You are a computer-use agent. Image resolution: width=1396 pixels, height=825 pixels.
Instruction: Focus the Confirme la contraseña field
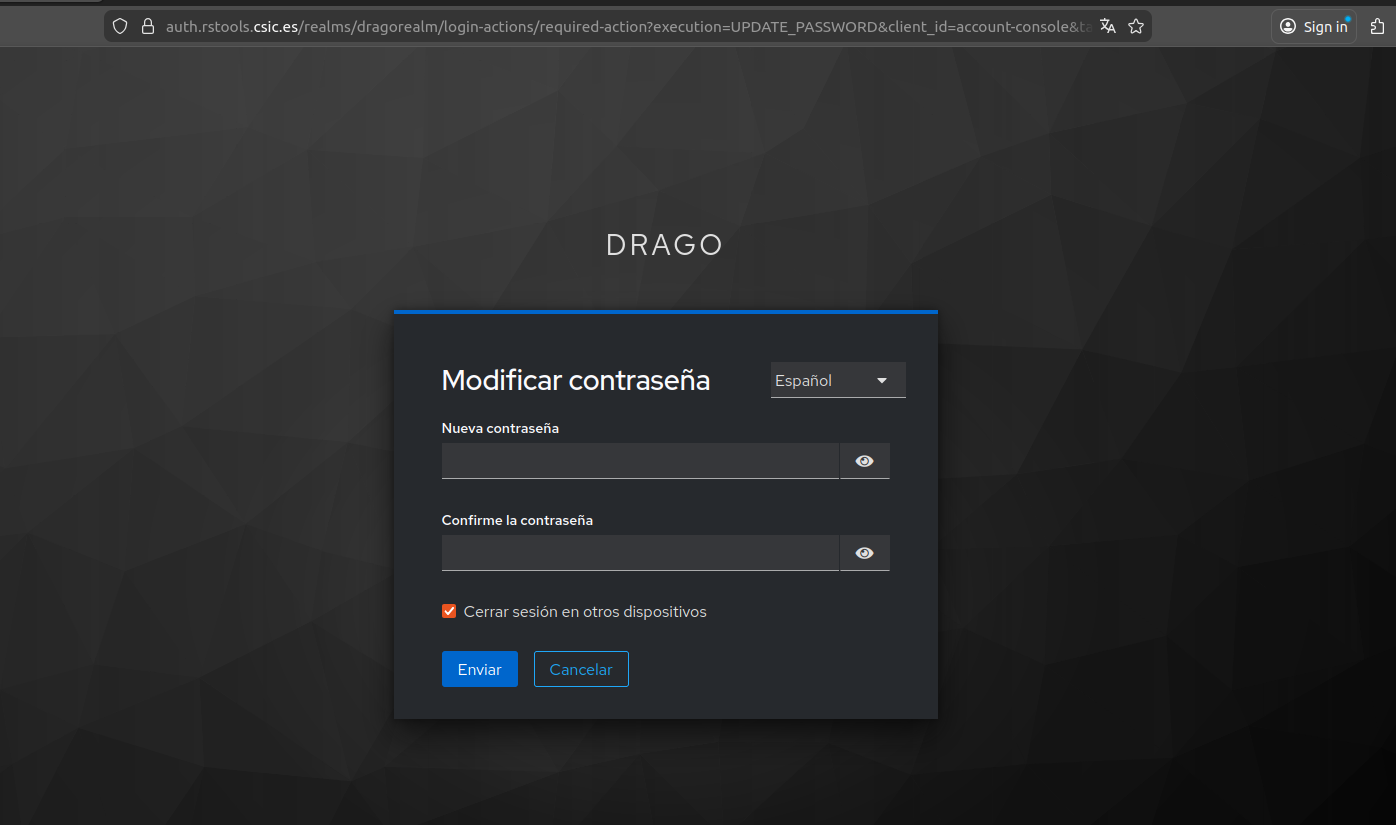pyautogui.click(x=640, y=553)
